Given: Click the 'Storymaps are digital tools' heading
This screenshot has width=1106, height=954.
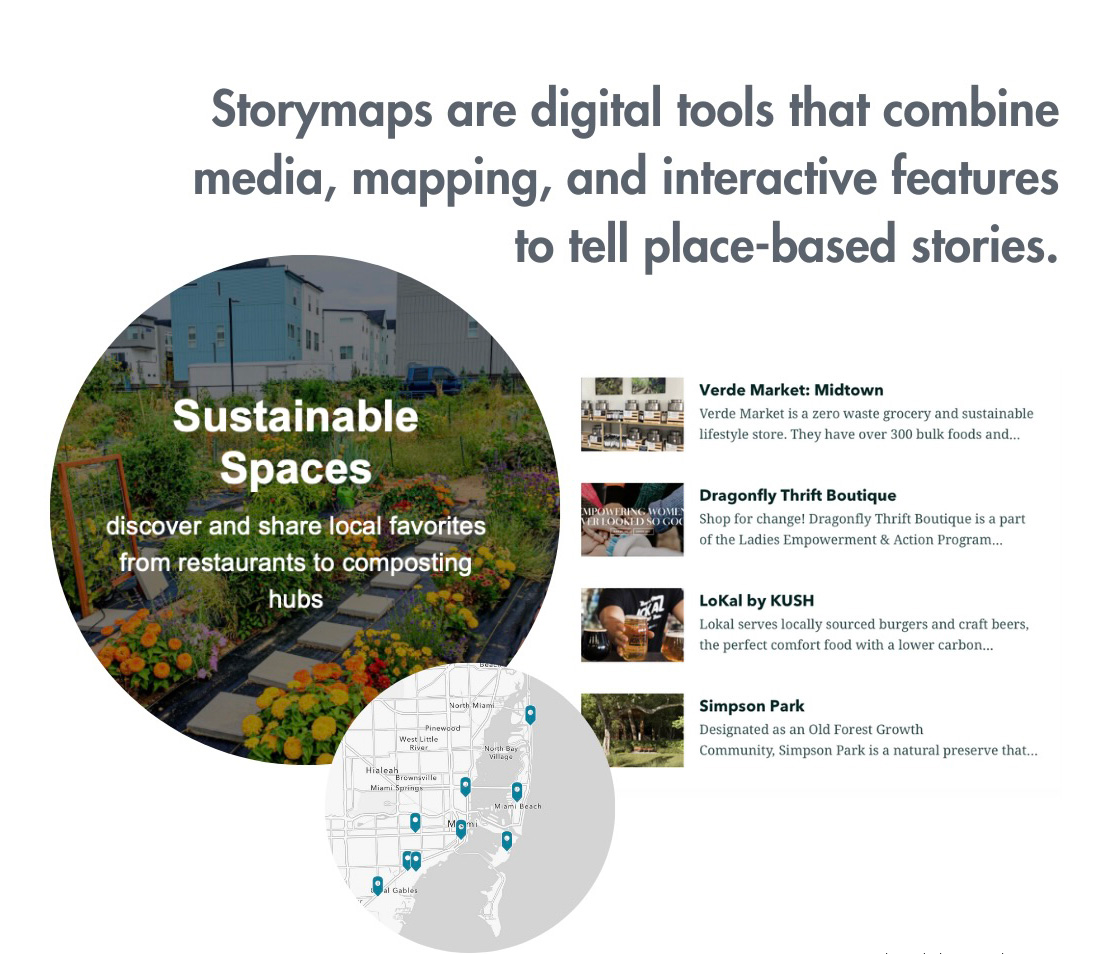Looking at the screenshot, I should (x=626, y=176).
